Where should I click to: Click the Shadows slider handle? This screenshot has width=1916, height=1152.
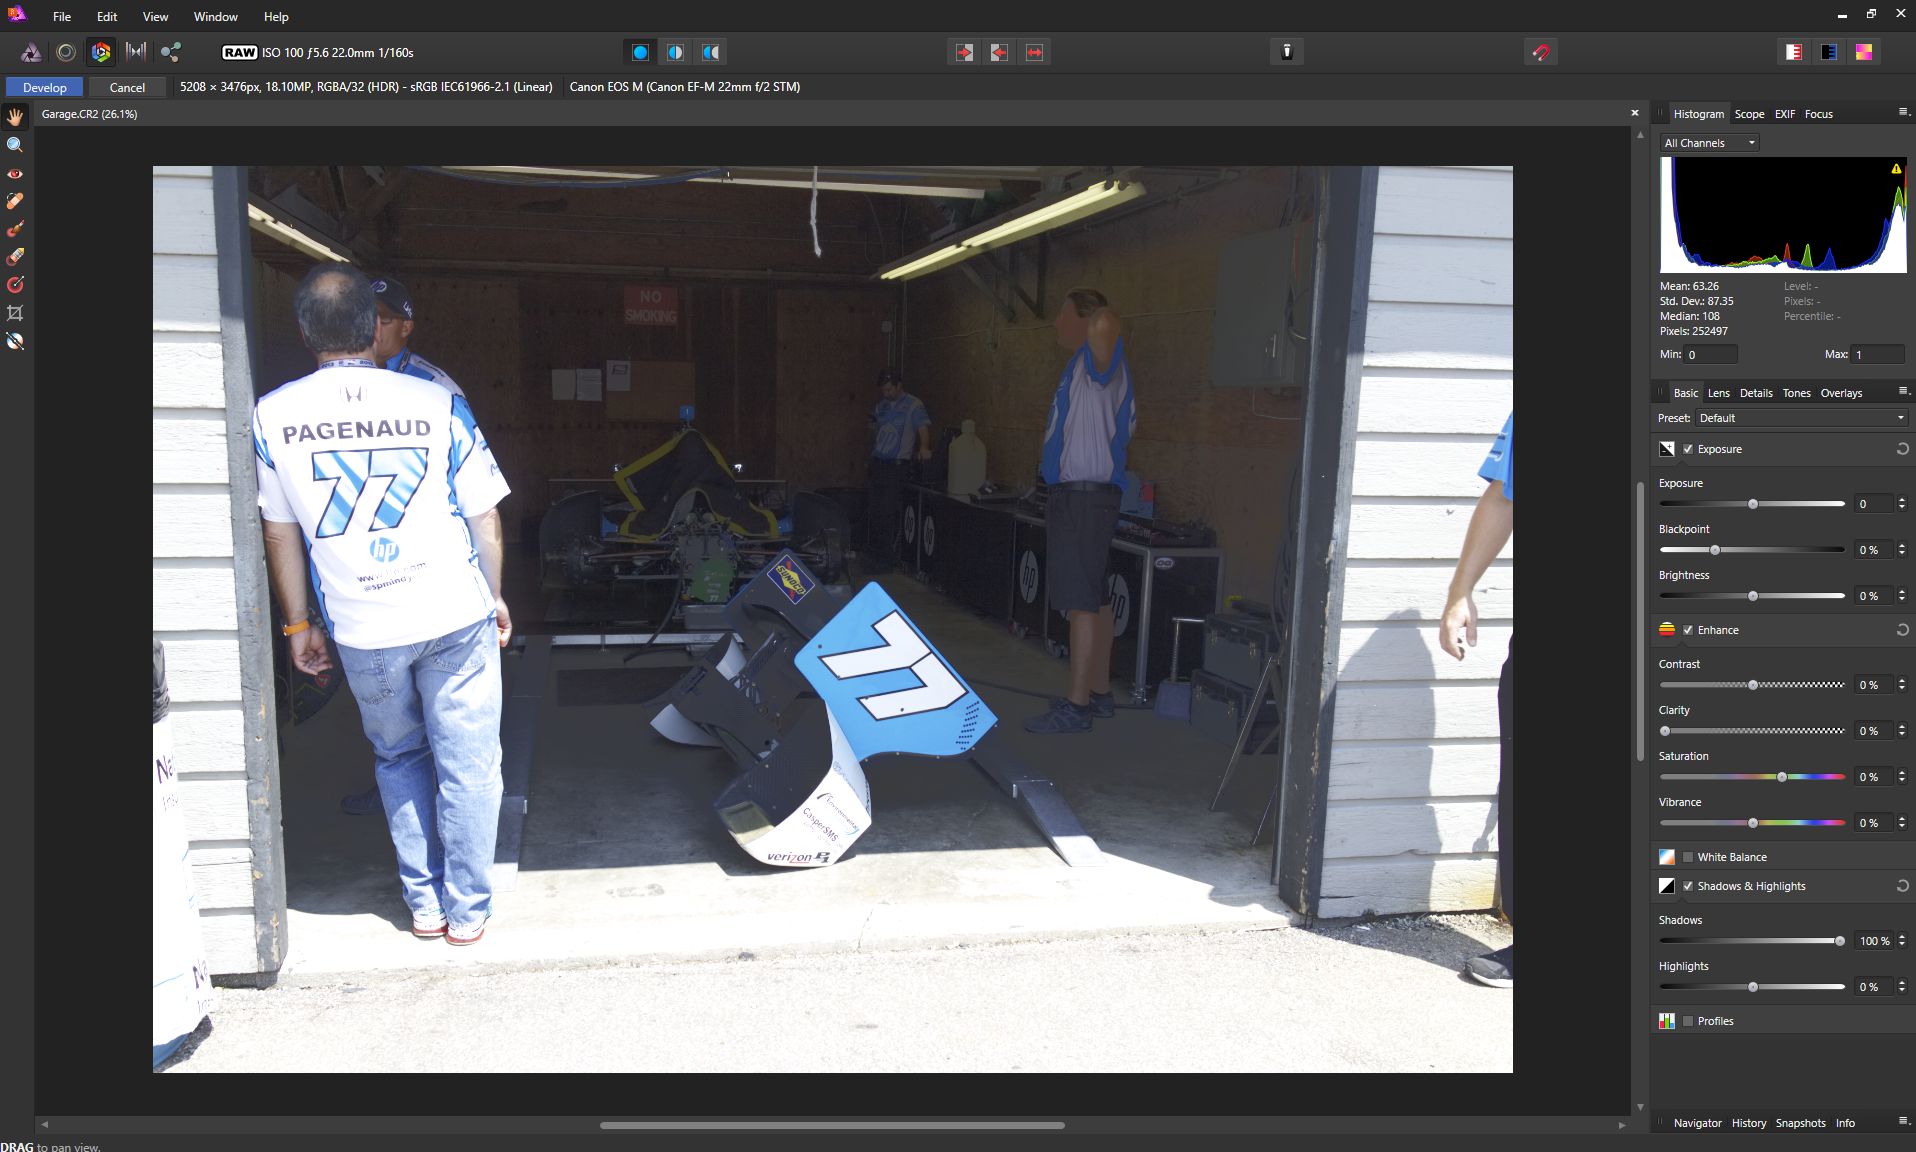click(x=1839, y=941)
